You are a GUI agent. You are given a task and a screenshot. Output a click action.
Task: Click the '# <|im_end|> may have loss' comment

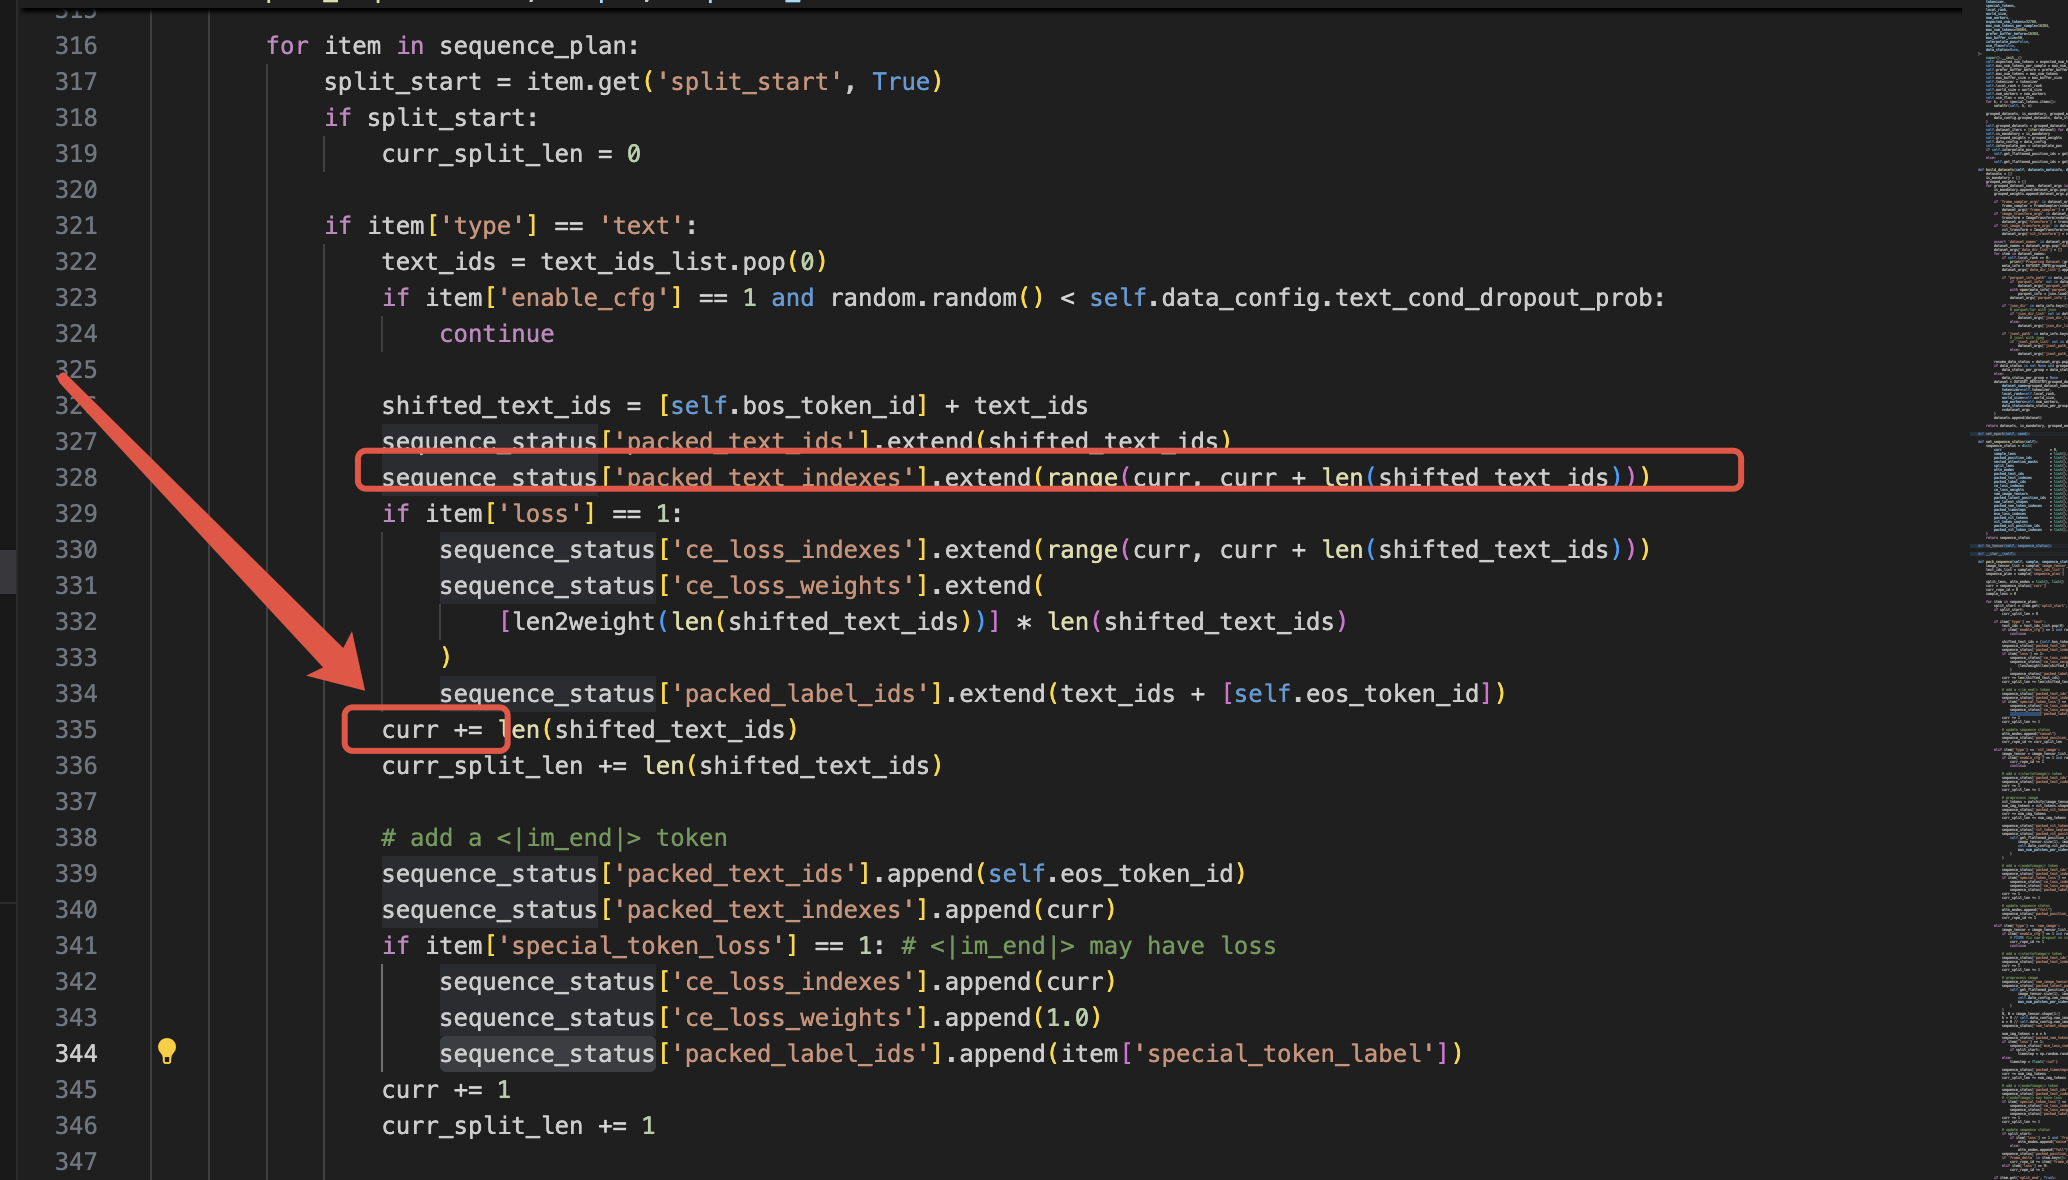point(1088,945)
